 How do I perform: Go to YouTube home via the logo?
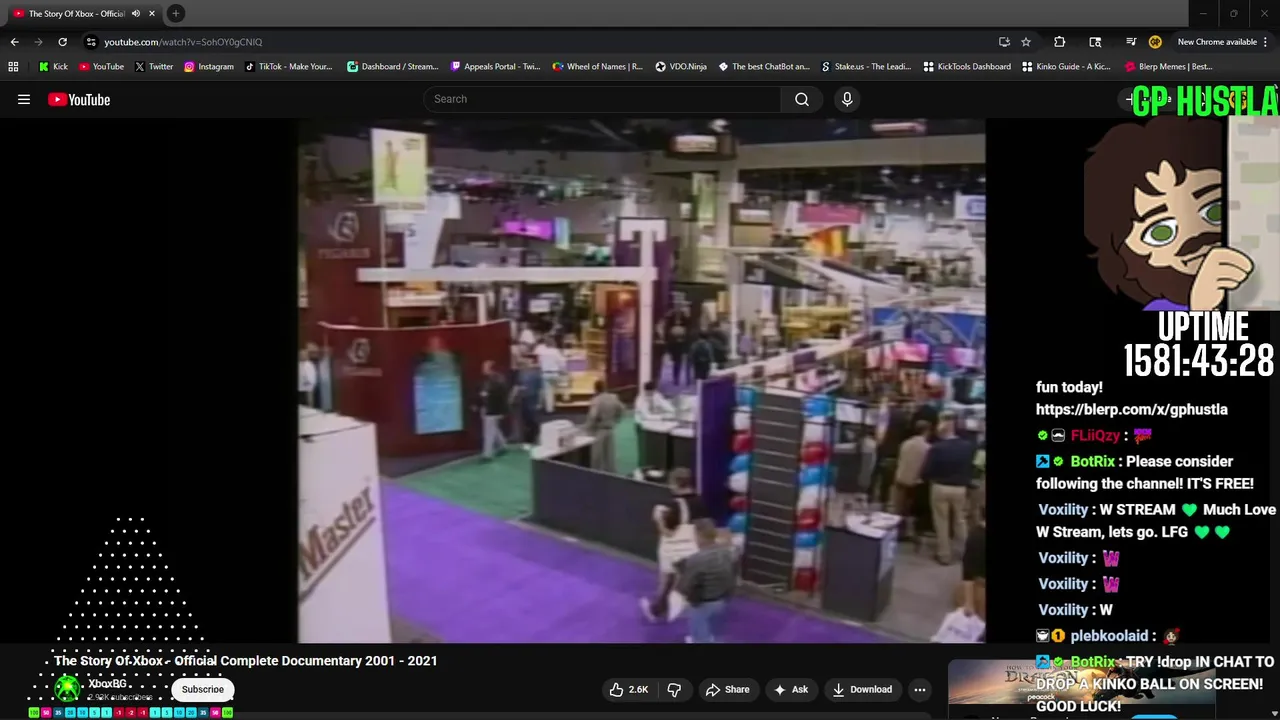pyautogui.click(x=79, y=99)
